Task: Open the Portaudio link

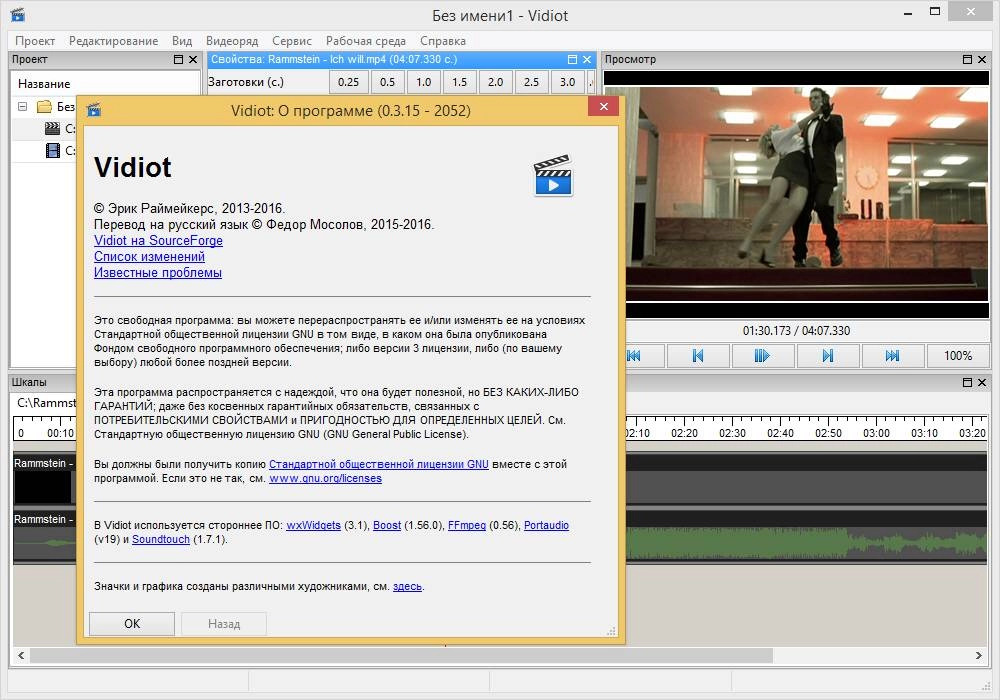Action: (547, 525)
